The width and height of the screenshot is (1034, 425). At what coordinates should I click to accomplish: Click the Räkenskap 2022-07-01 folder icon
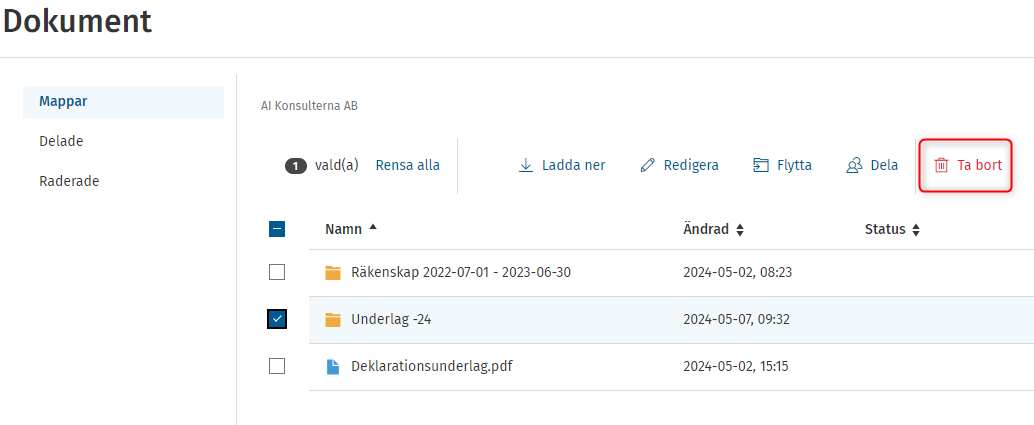[x=333, y=273]
